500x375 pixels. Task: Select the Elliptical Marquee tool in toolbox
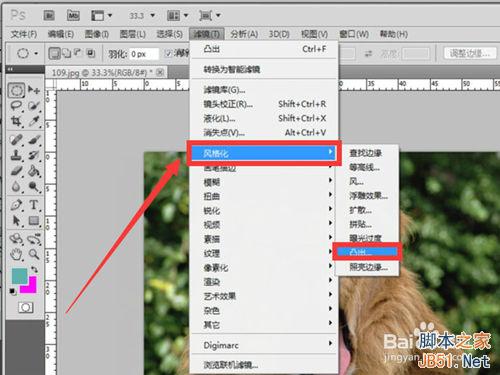[x=16, y=90]
